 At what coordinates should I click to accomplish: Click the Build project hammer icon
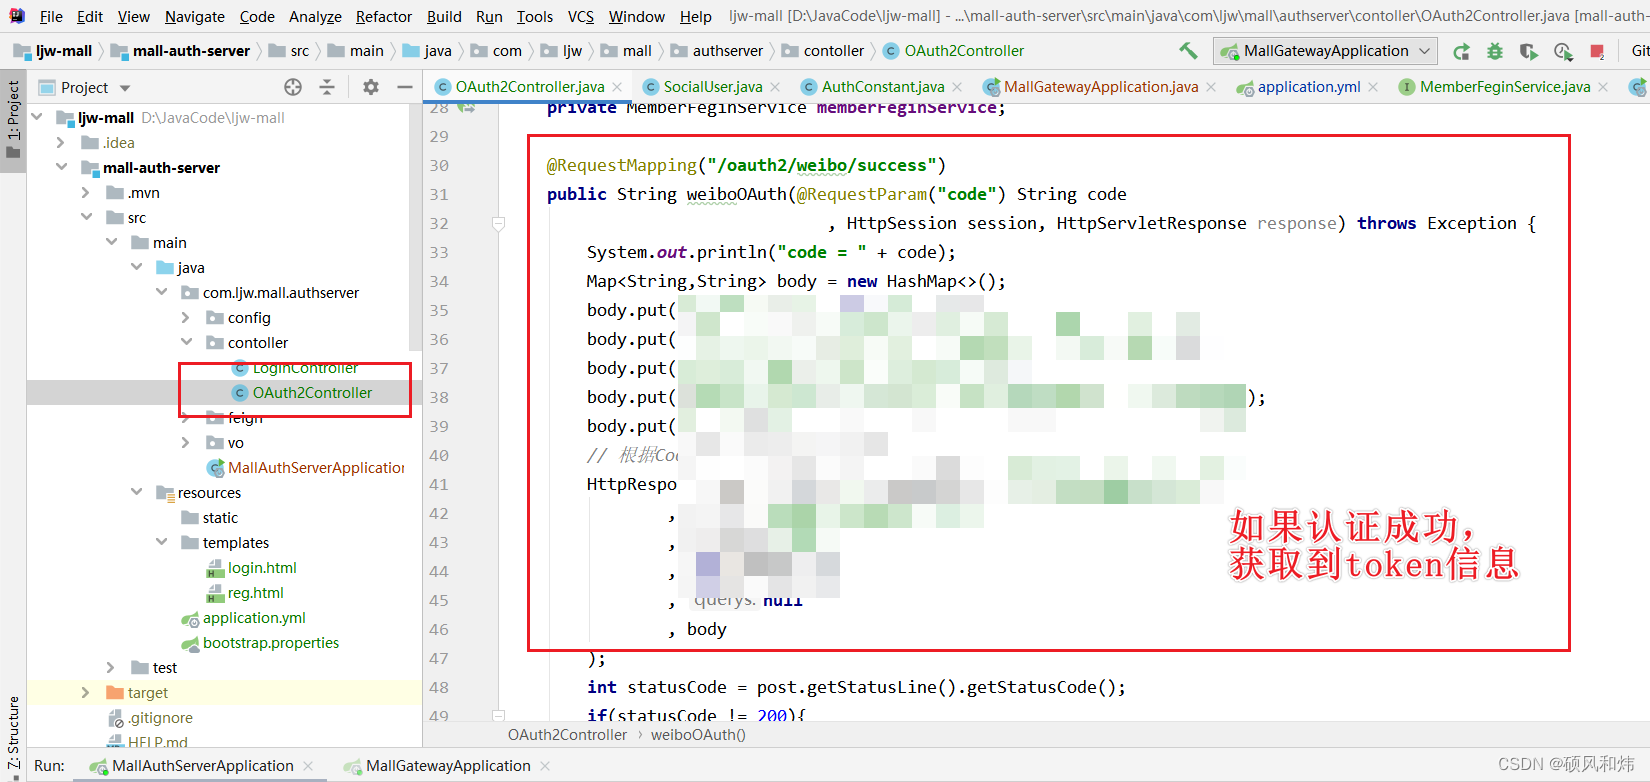1188,51
